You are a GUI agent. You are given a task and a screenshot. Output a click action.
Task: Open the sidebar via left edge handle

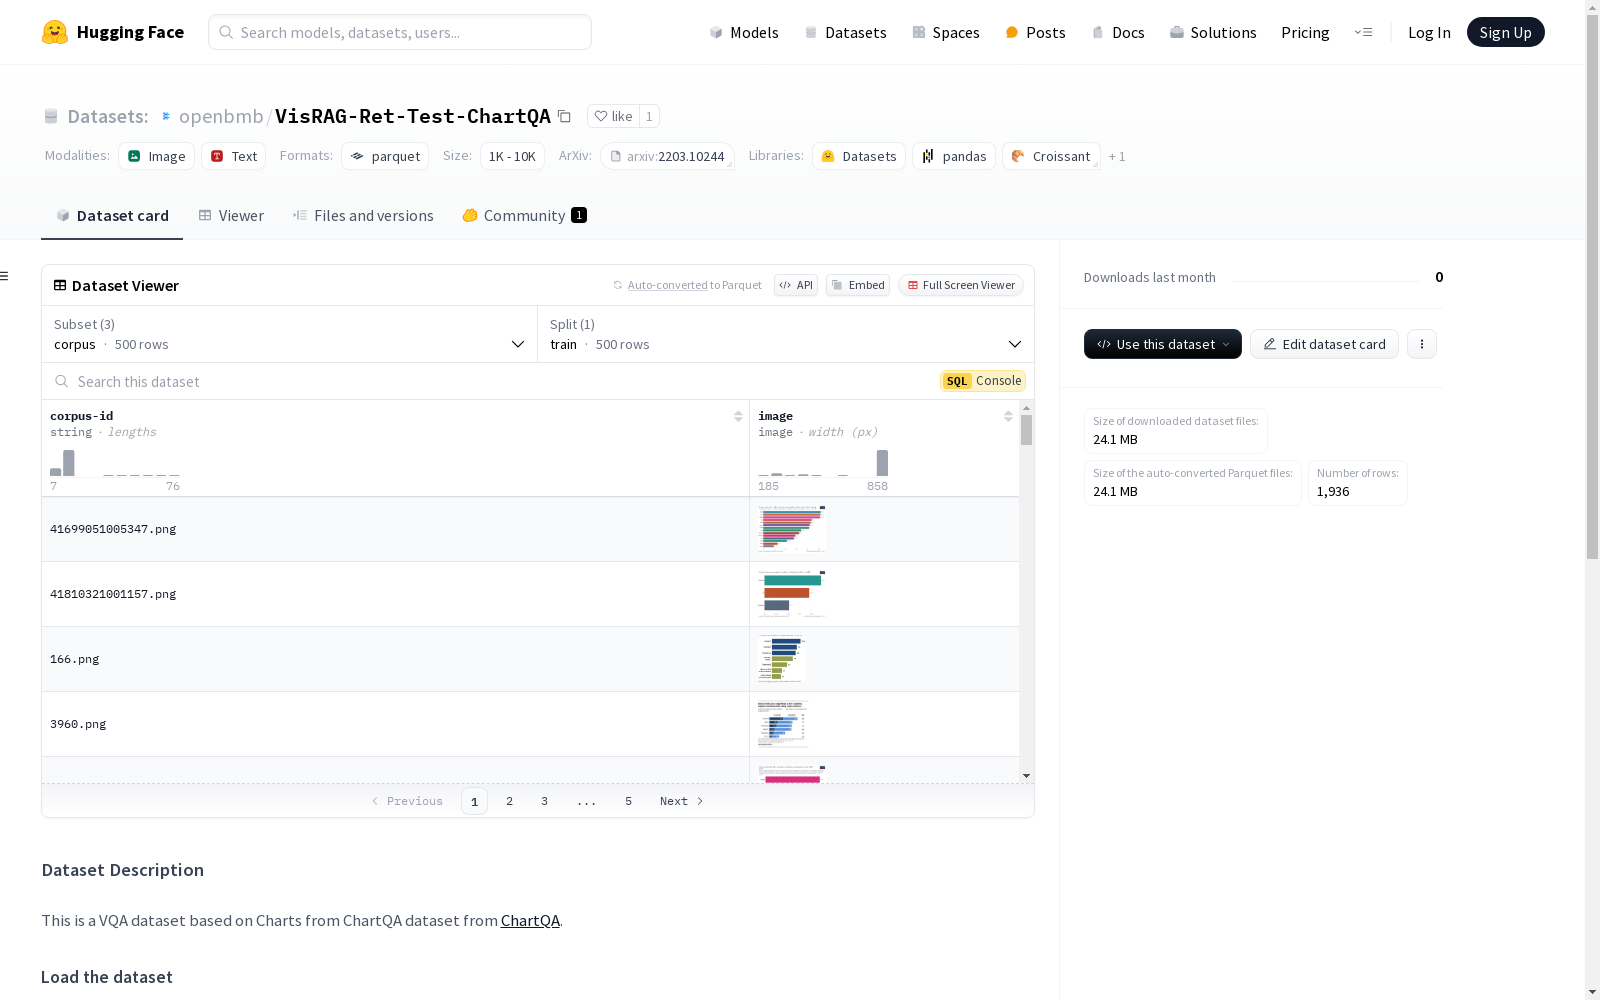[5, 275]
